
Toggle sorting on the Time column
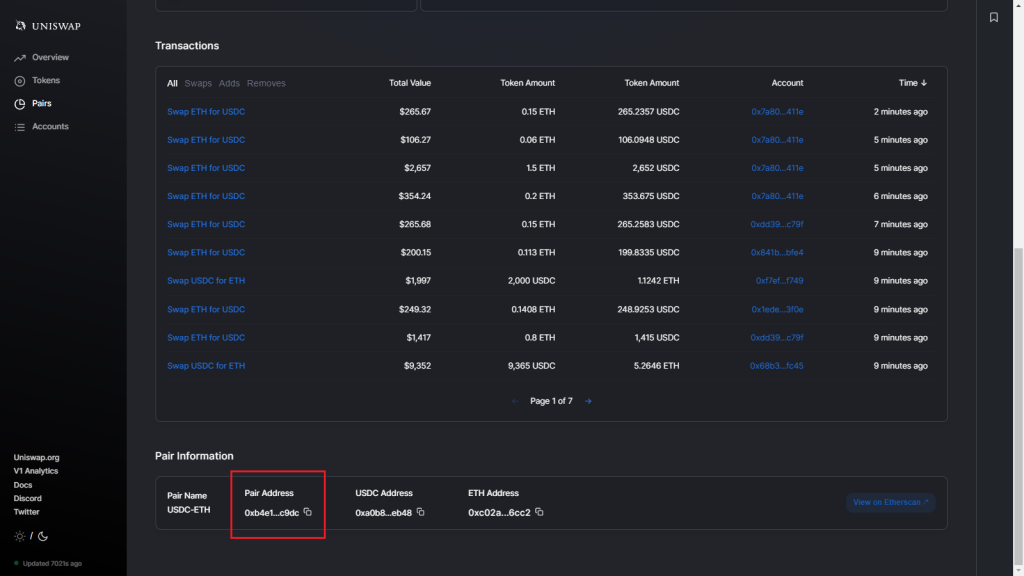coord(912,83)
